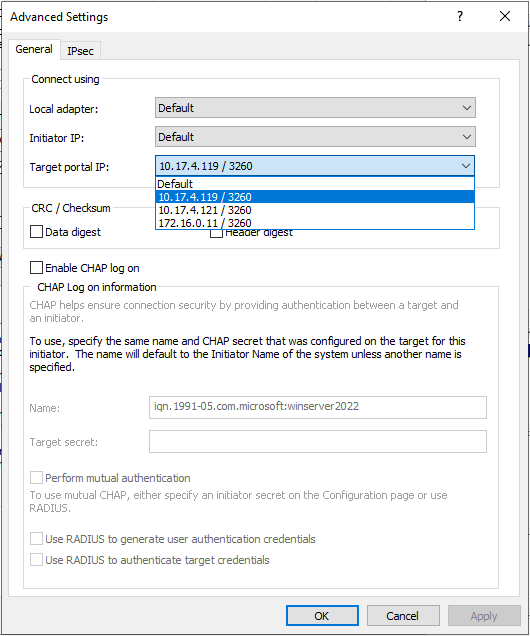530x636 pixels.
Task: Check Use RADIUS to authenticate target credentials
Action: click(36, 560)
